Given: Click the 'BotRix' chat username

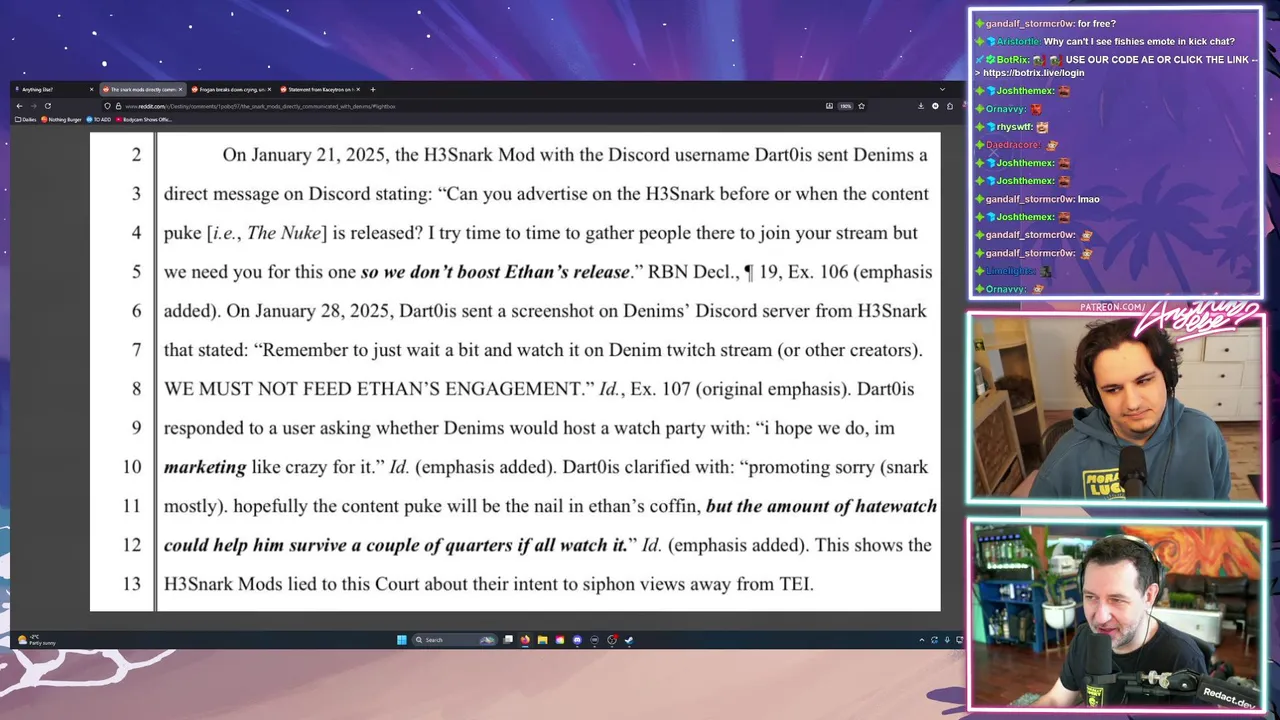Looking at the screenshot, I should click(x=1013, y=59).
